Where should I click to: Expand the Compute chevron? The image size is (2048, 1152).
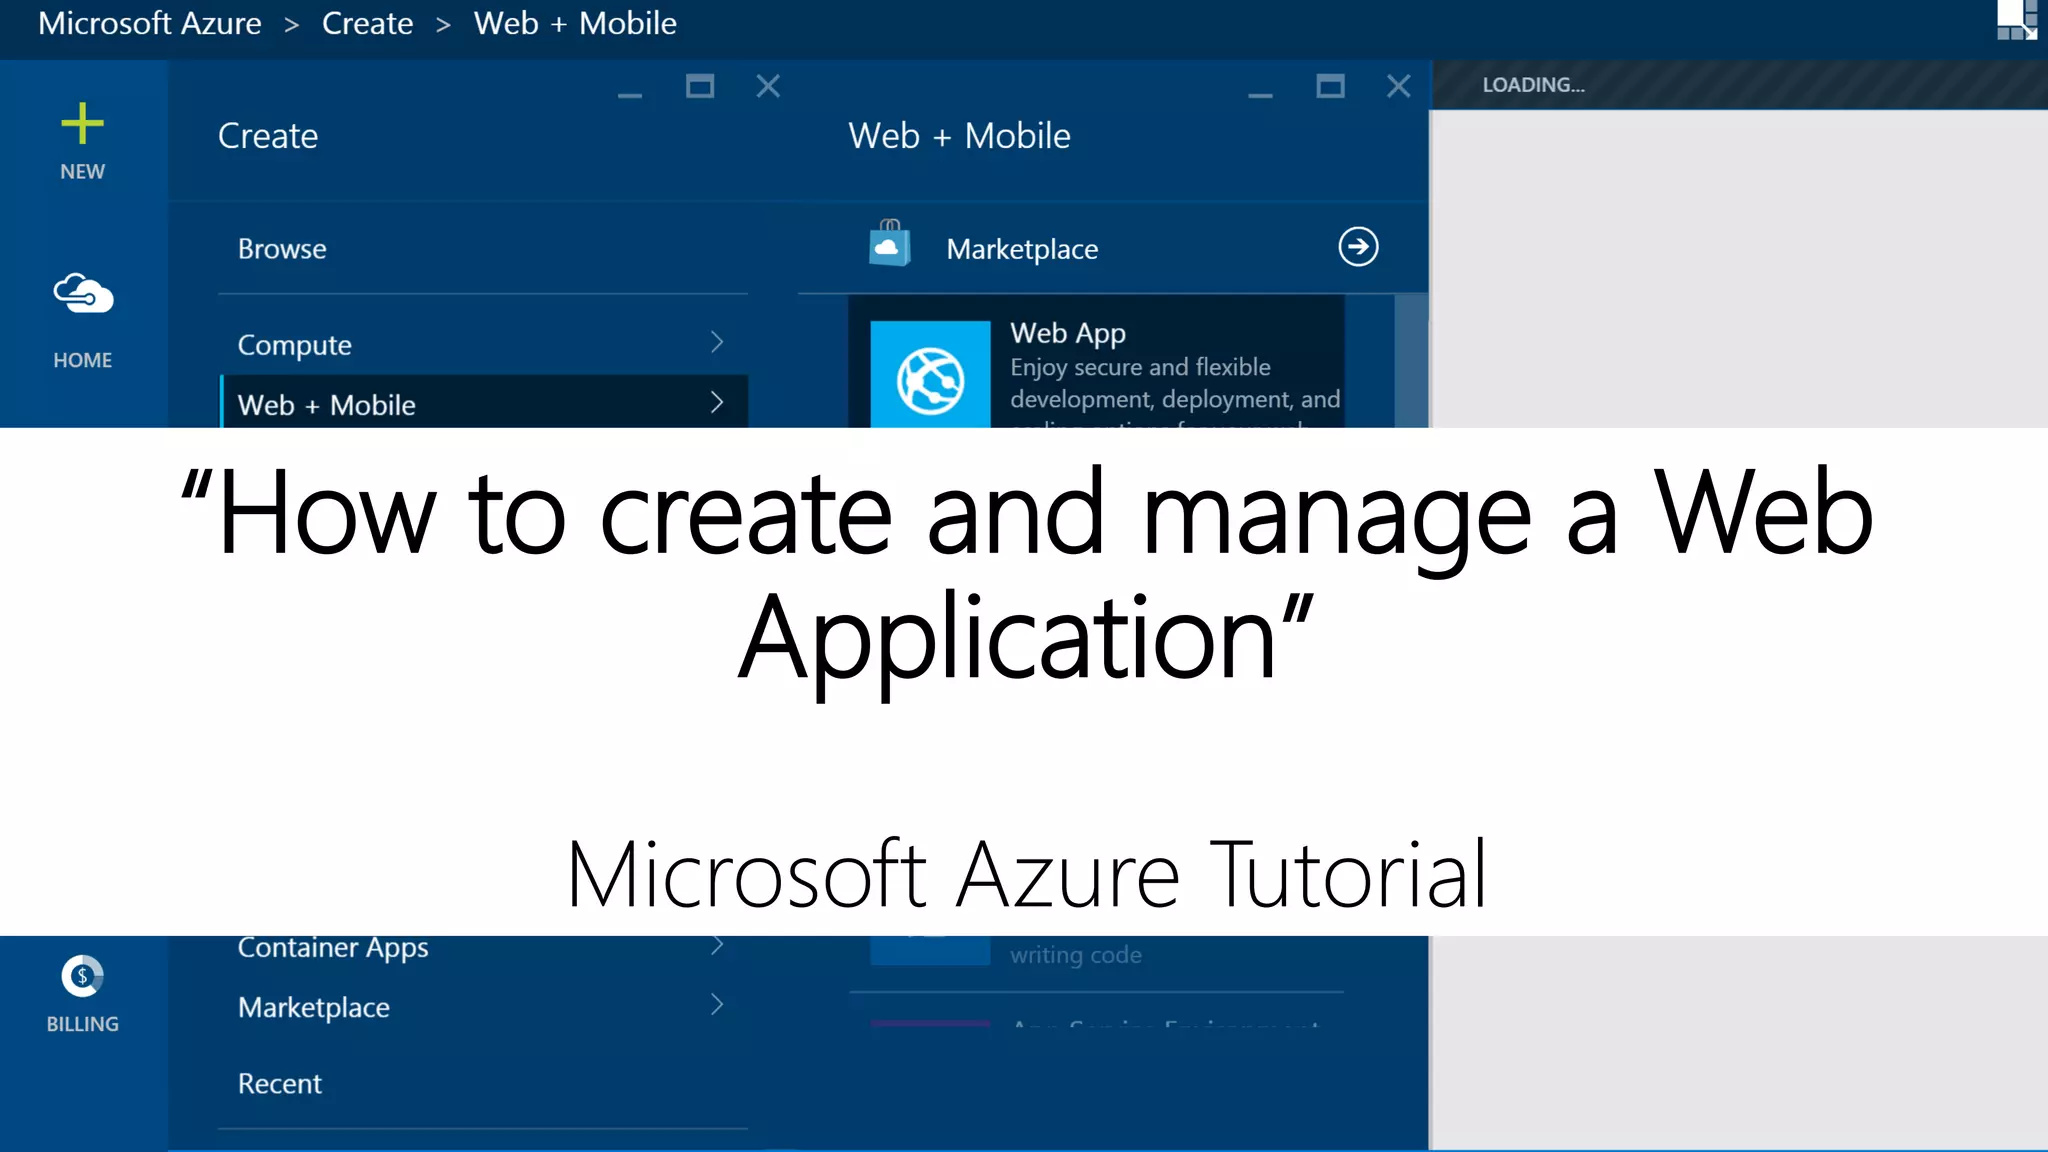click(717, 342)
